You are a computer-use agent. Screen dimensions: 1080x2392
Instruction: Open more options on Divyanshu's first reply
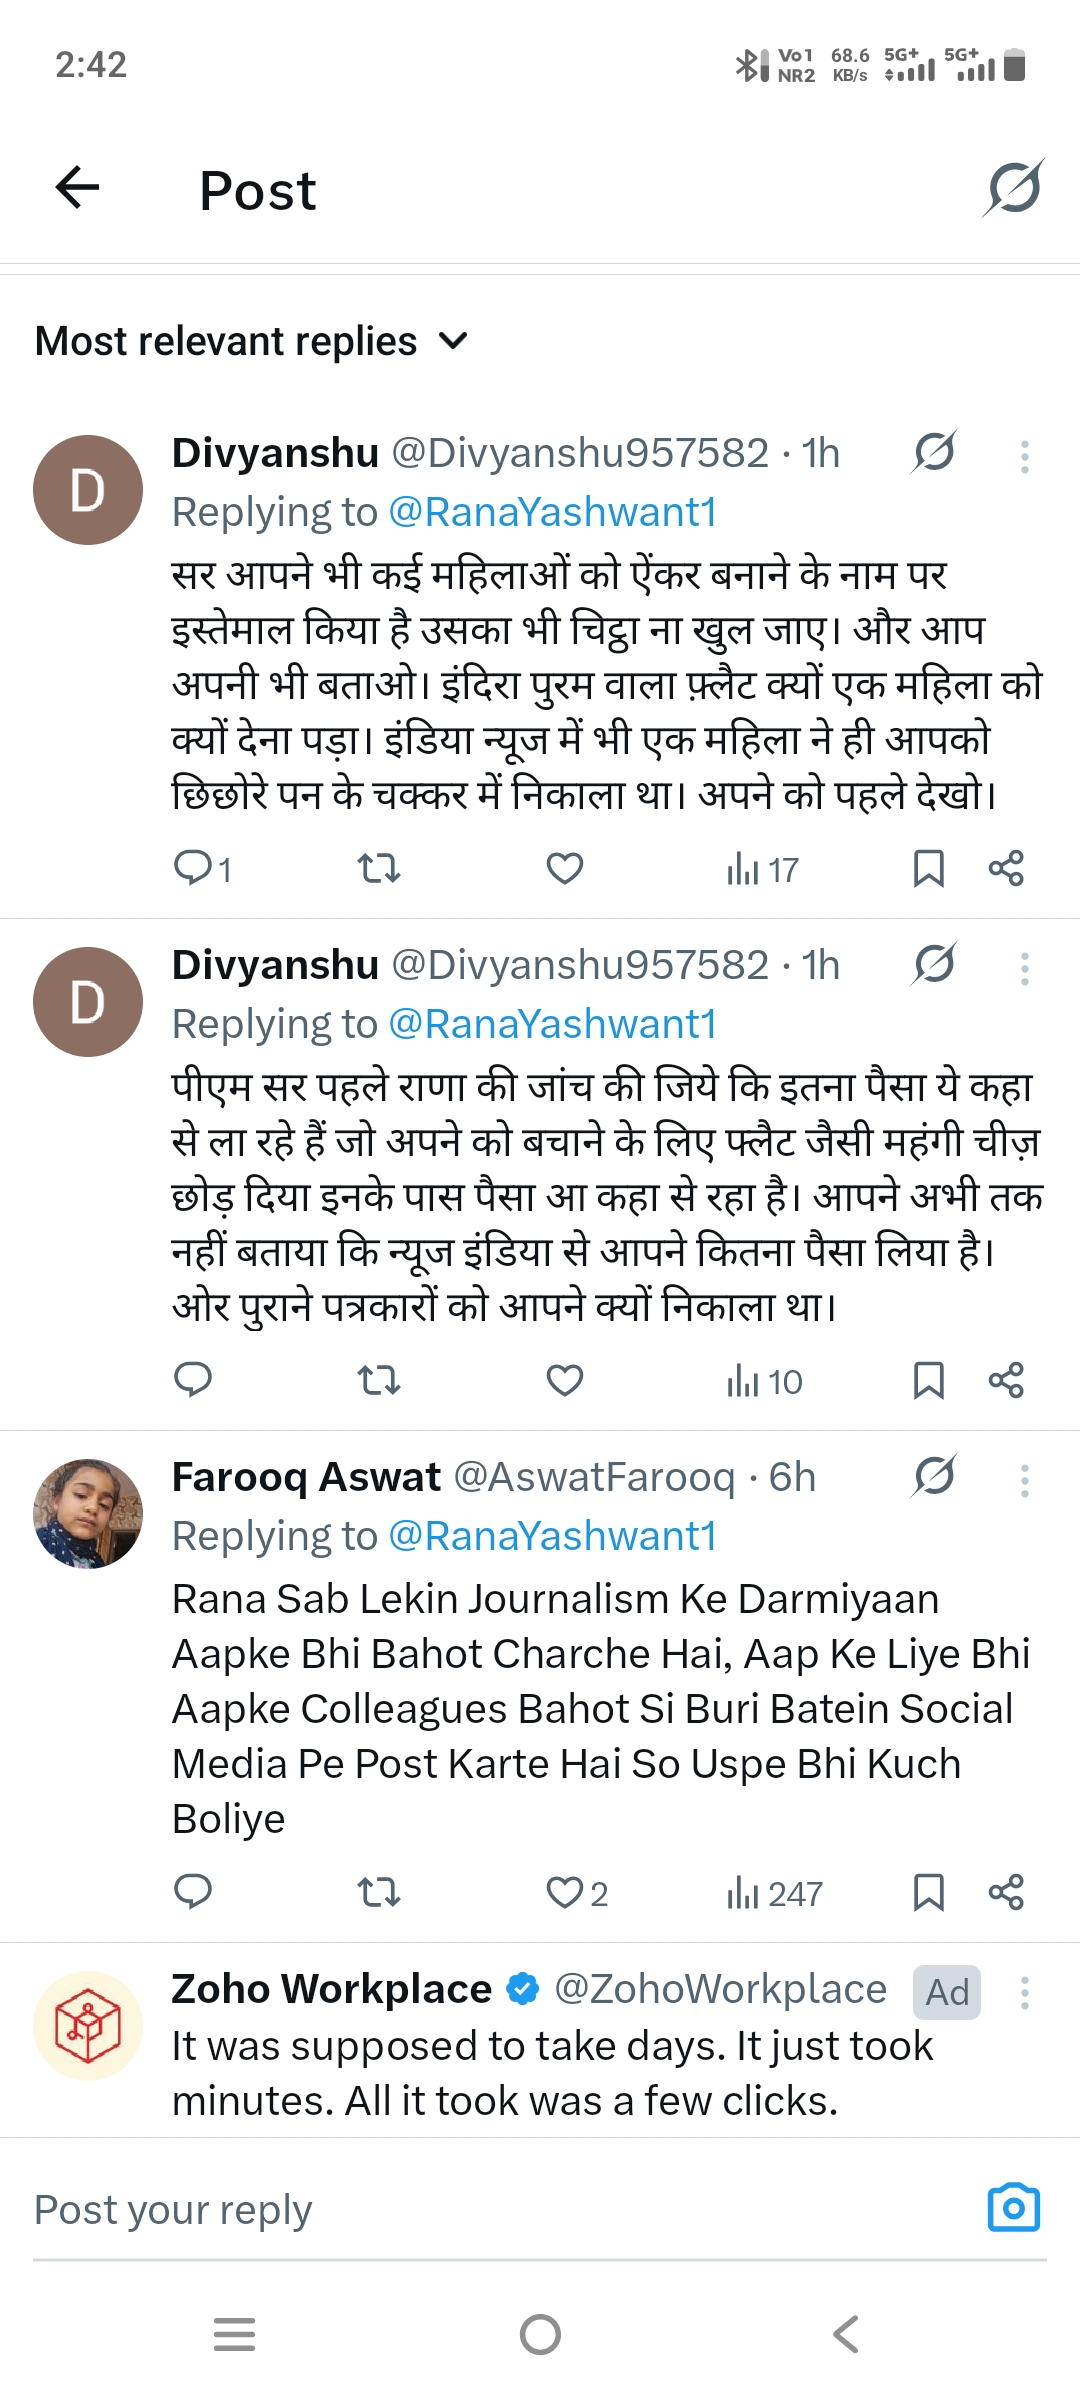(x=1024, y=456)
